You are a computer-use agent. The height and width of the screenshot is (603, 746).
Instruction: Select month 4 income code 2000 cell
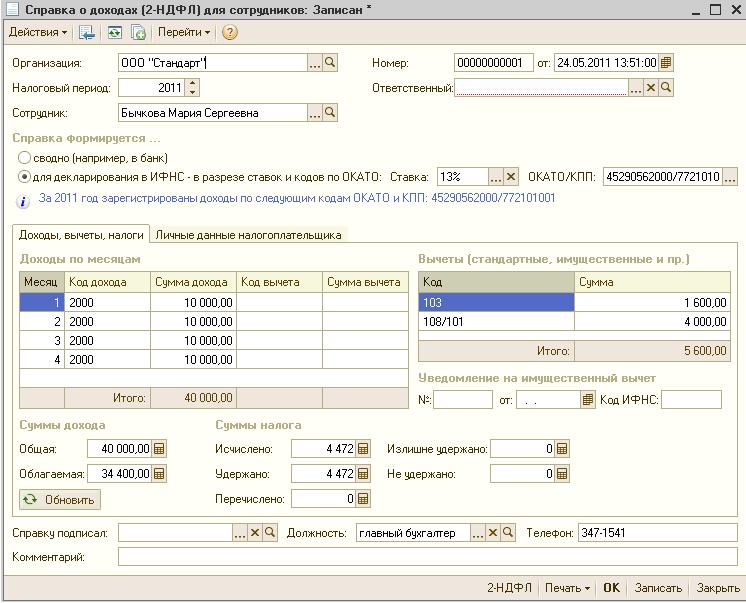coord(108,359)
